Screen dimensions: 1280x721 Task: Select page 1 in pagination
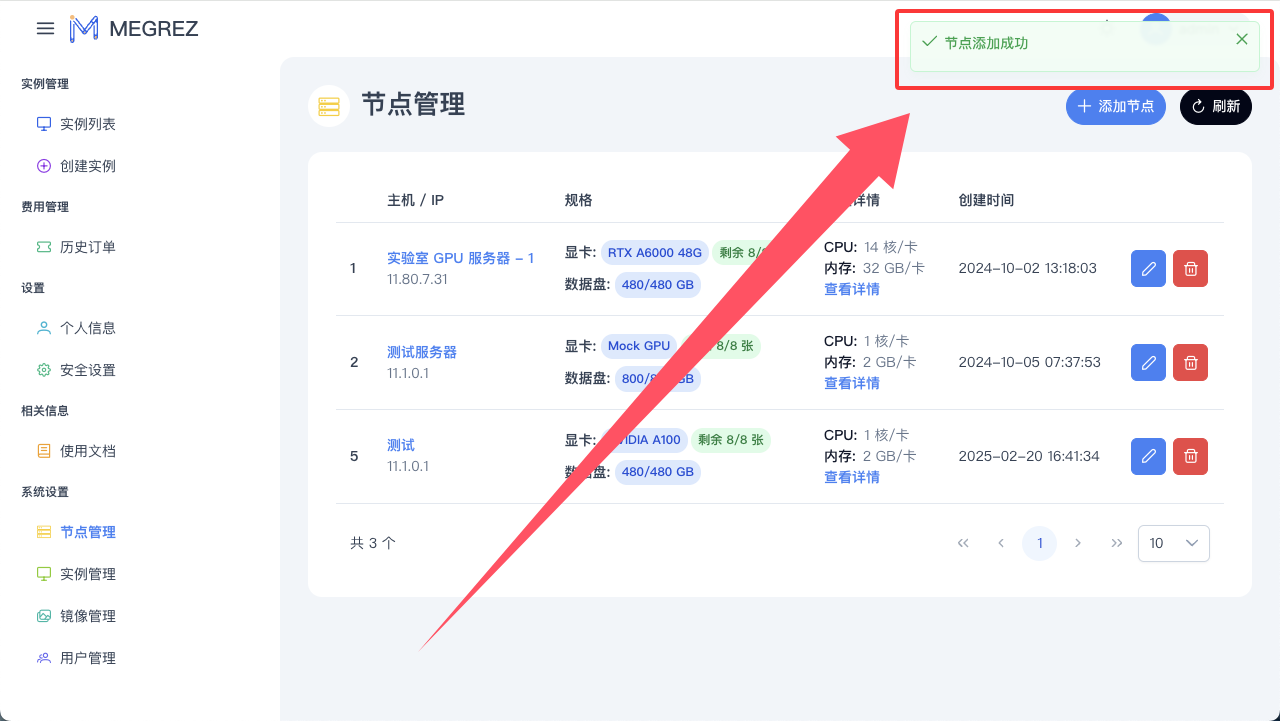(1039, 543)
